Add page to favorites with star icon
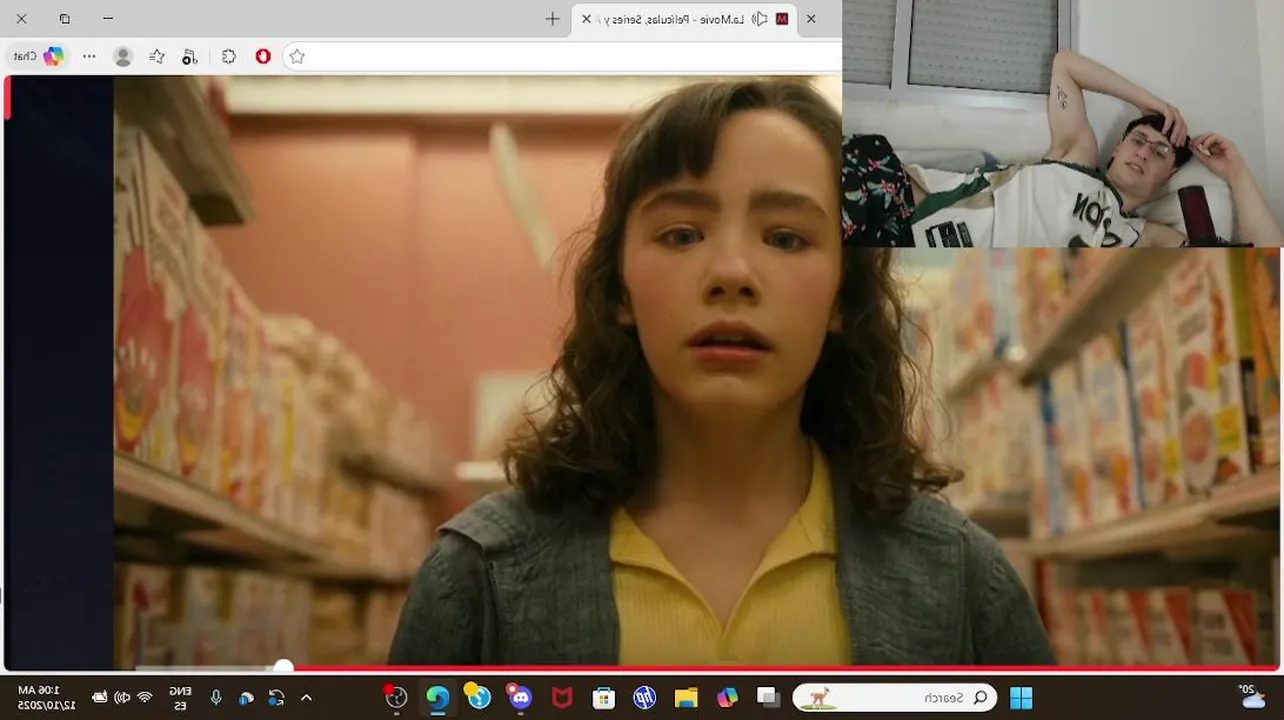 297,57
